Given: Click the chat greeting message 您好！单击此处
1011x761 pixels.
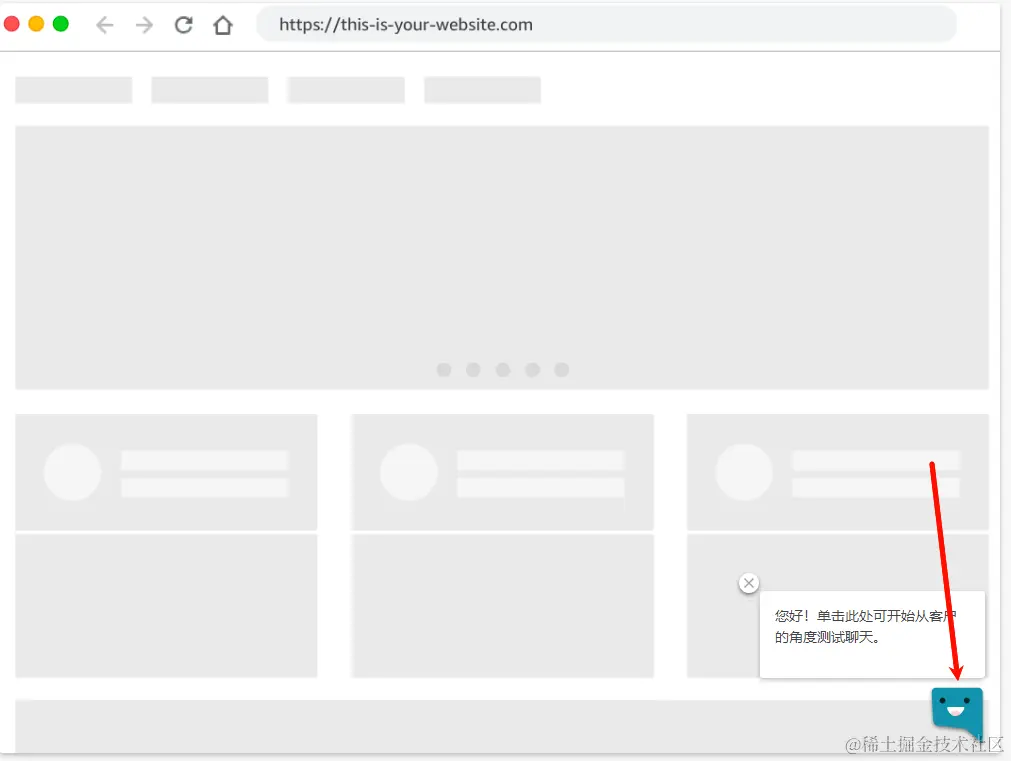Looking at the screenshot, I should (x=872, y=634).
